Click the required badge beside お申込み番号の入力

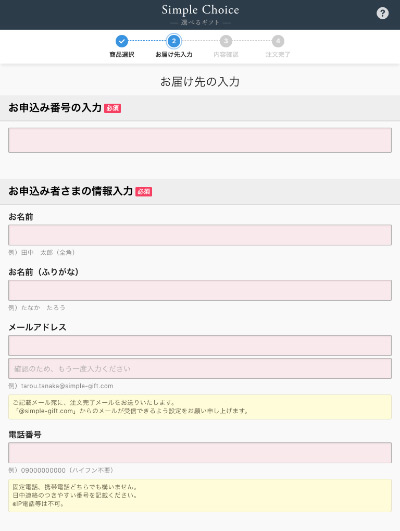point(112,108)
